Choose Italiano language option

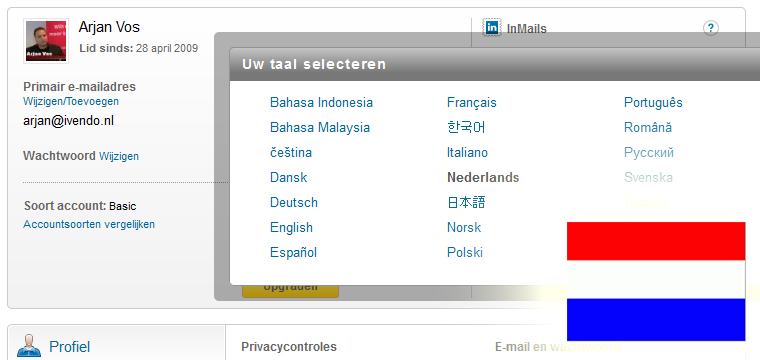467,153
